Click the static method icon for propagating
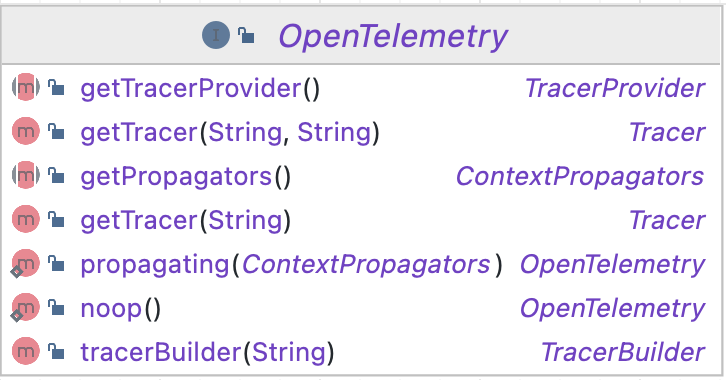Screen dimensions: 726x380 25,263
